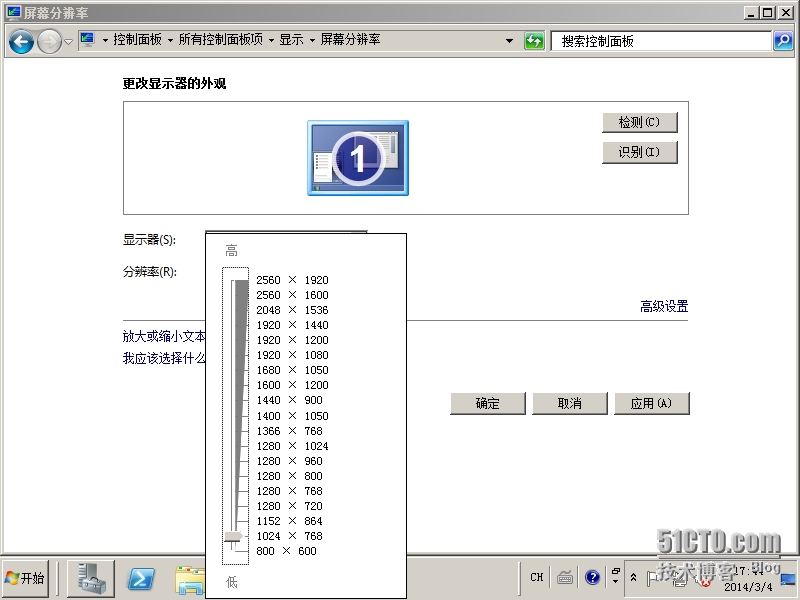The image size is (800, 600).
Task: Open the 我应该选择什么 help link
Action: 163,358
